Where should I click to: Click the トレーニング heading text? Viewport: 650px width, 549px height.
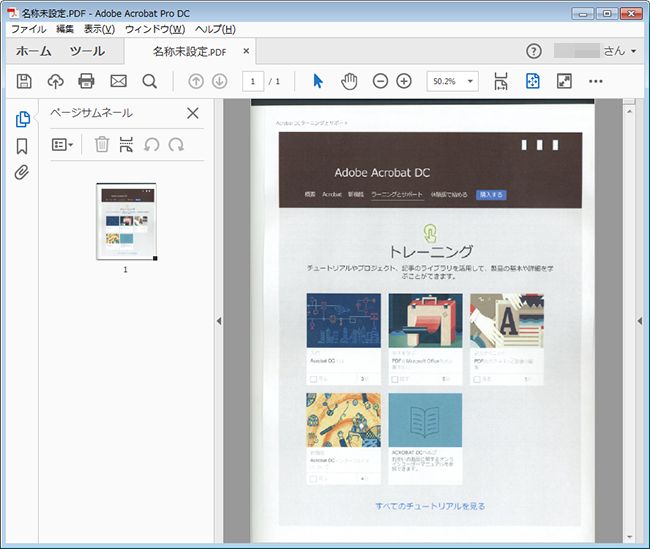(431, 251)
